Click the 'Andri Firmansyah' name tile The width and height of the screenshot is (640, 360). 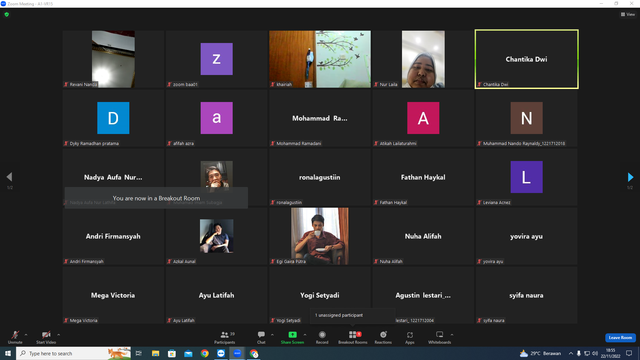pyautogui.click(x=113, y=236)
